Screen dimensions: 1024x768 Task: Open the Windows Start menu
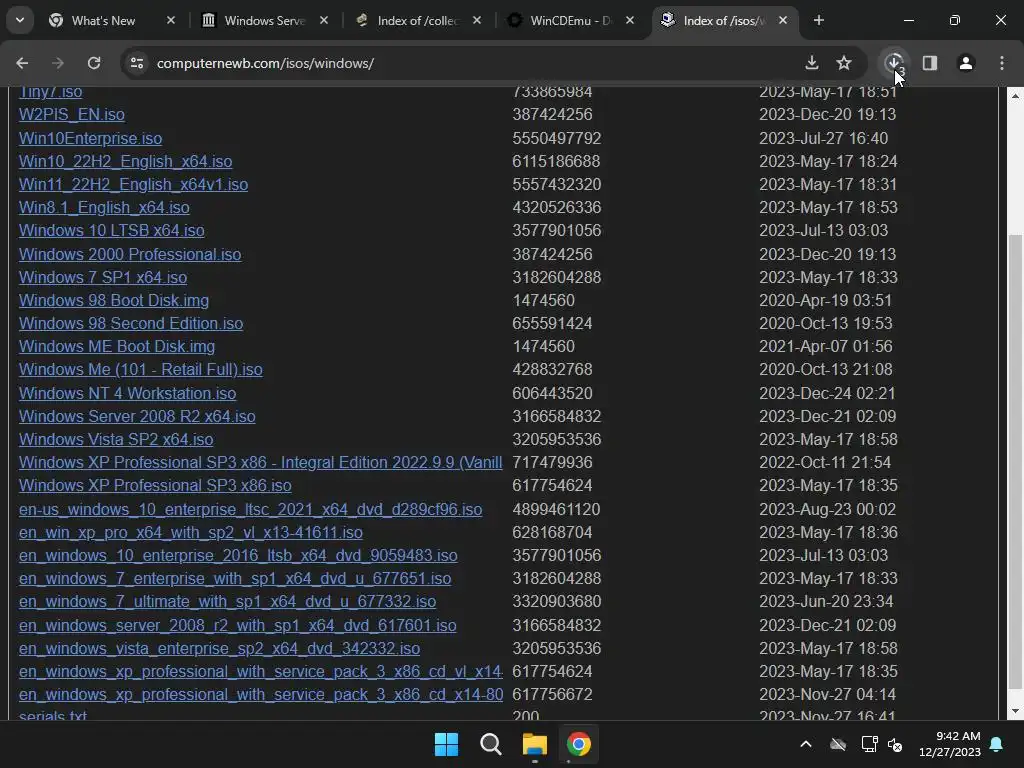(447, 744)
